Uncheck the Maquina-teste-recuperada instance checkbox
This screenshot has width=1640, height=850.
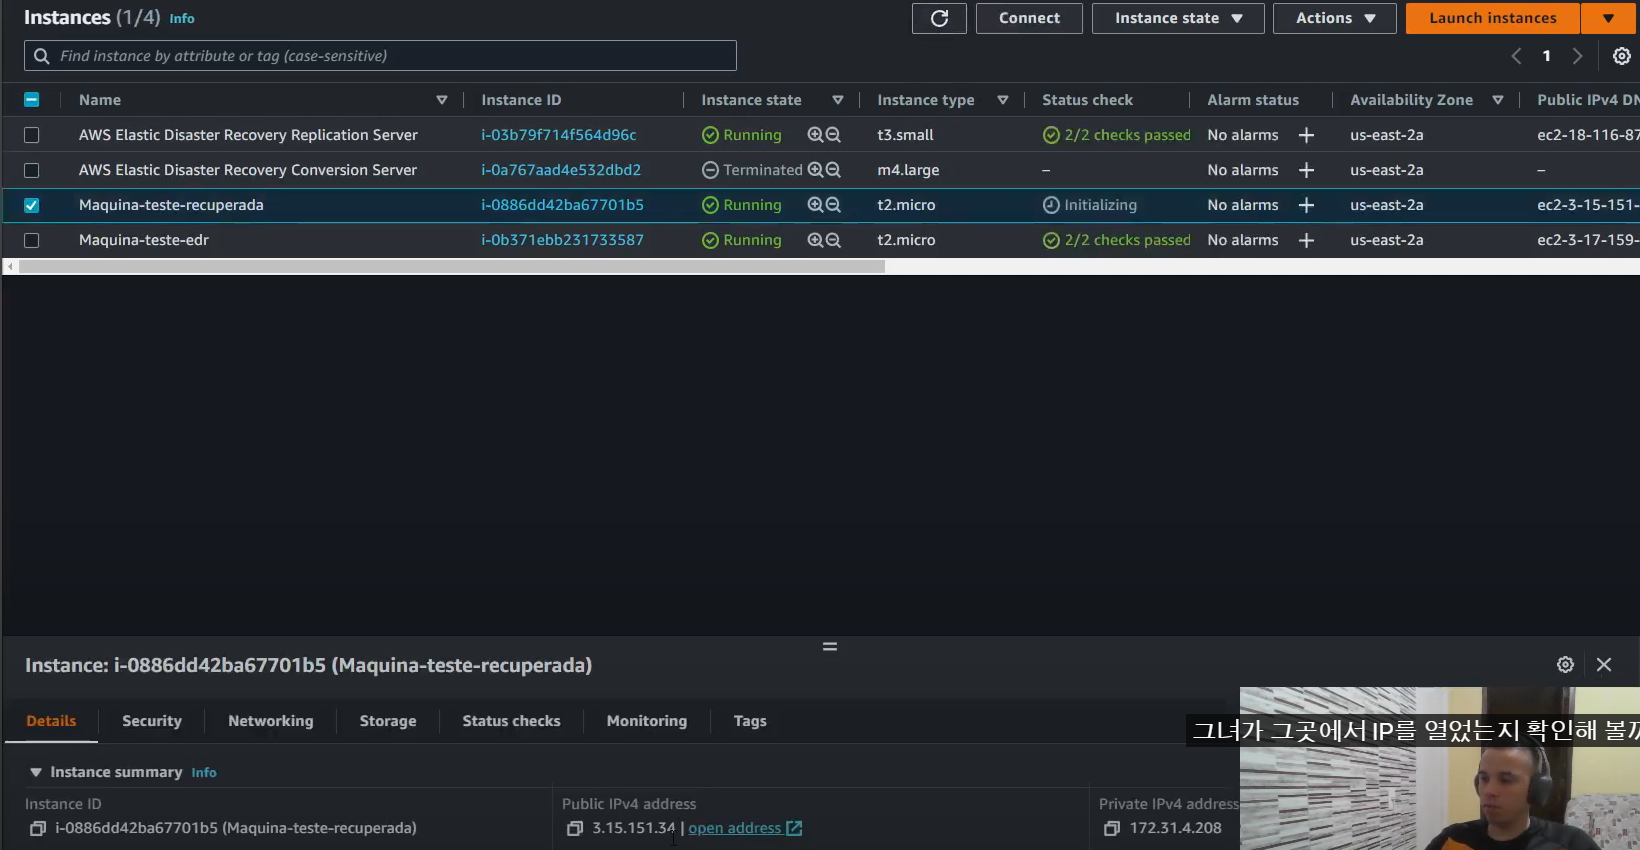point(32,205)
